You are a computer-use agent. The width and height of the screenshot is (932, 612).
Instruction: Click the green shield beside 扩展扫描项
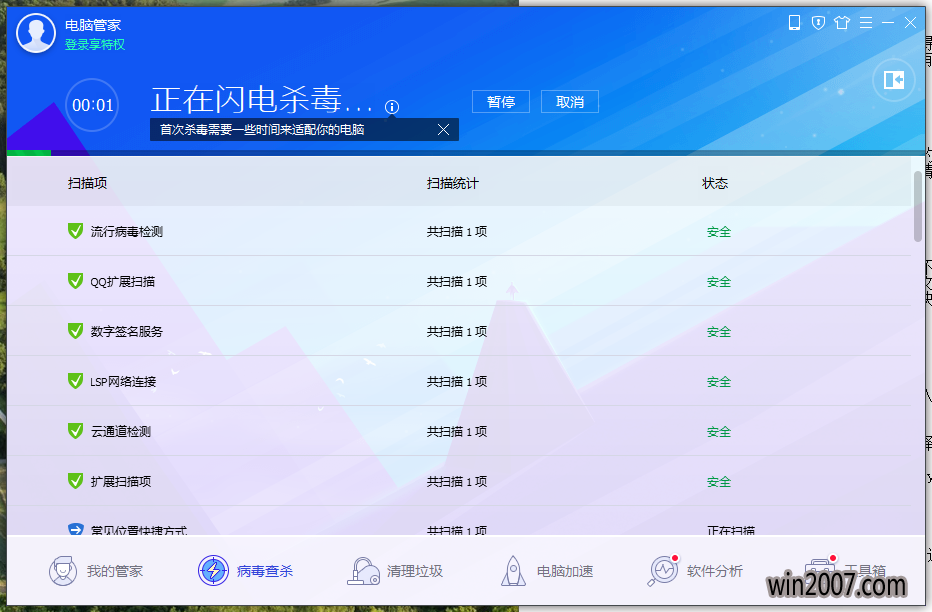[x=75, y=480]
